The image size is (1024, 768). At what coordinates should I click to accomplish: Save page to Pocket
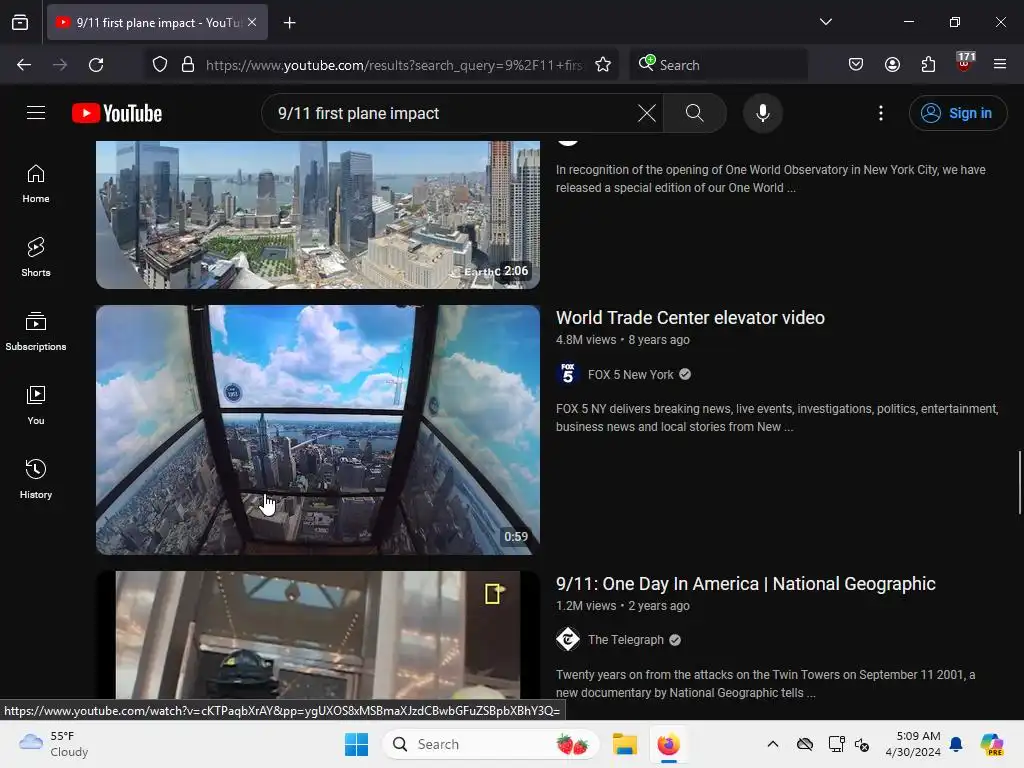[x=856, y=65]
